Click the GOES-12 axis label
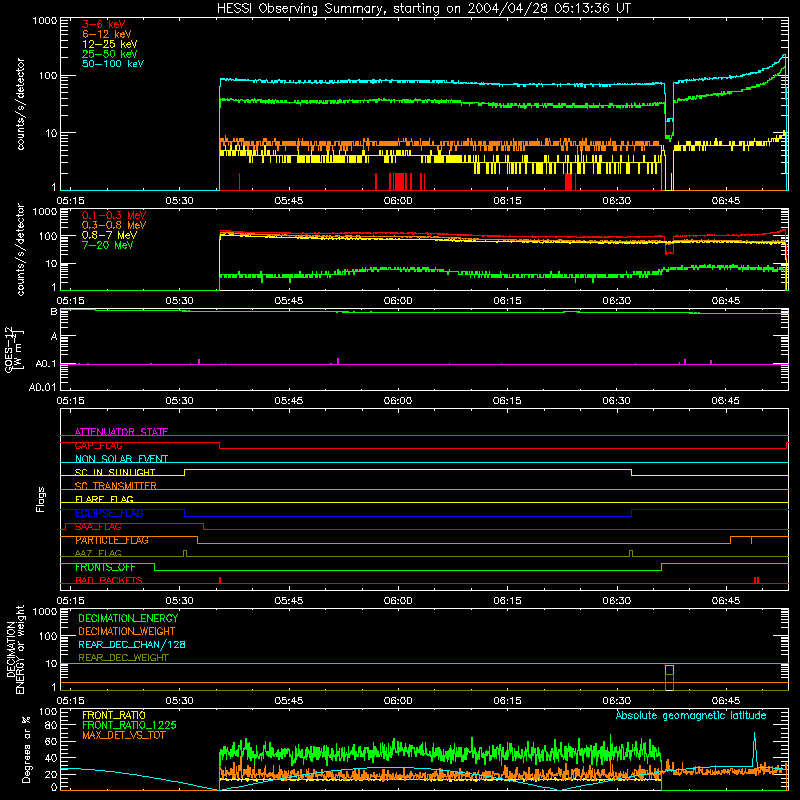The image size is (800, 800). click(10, 349)
